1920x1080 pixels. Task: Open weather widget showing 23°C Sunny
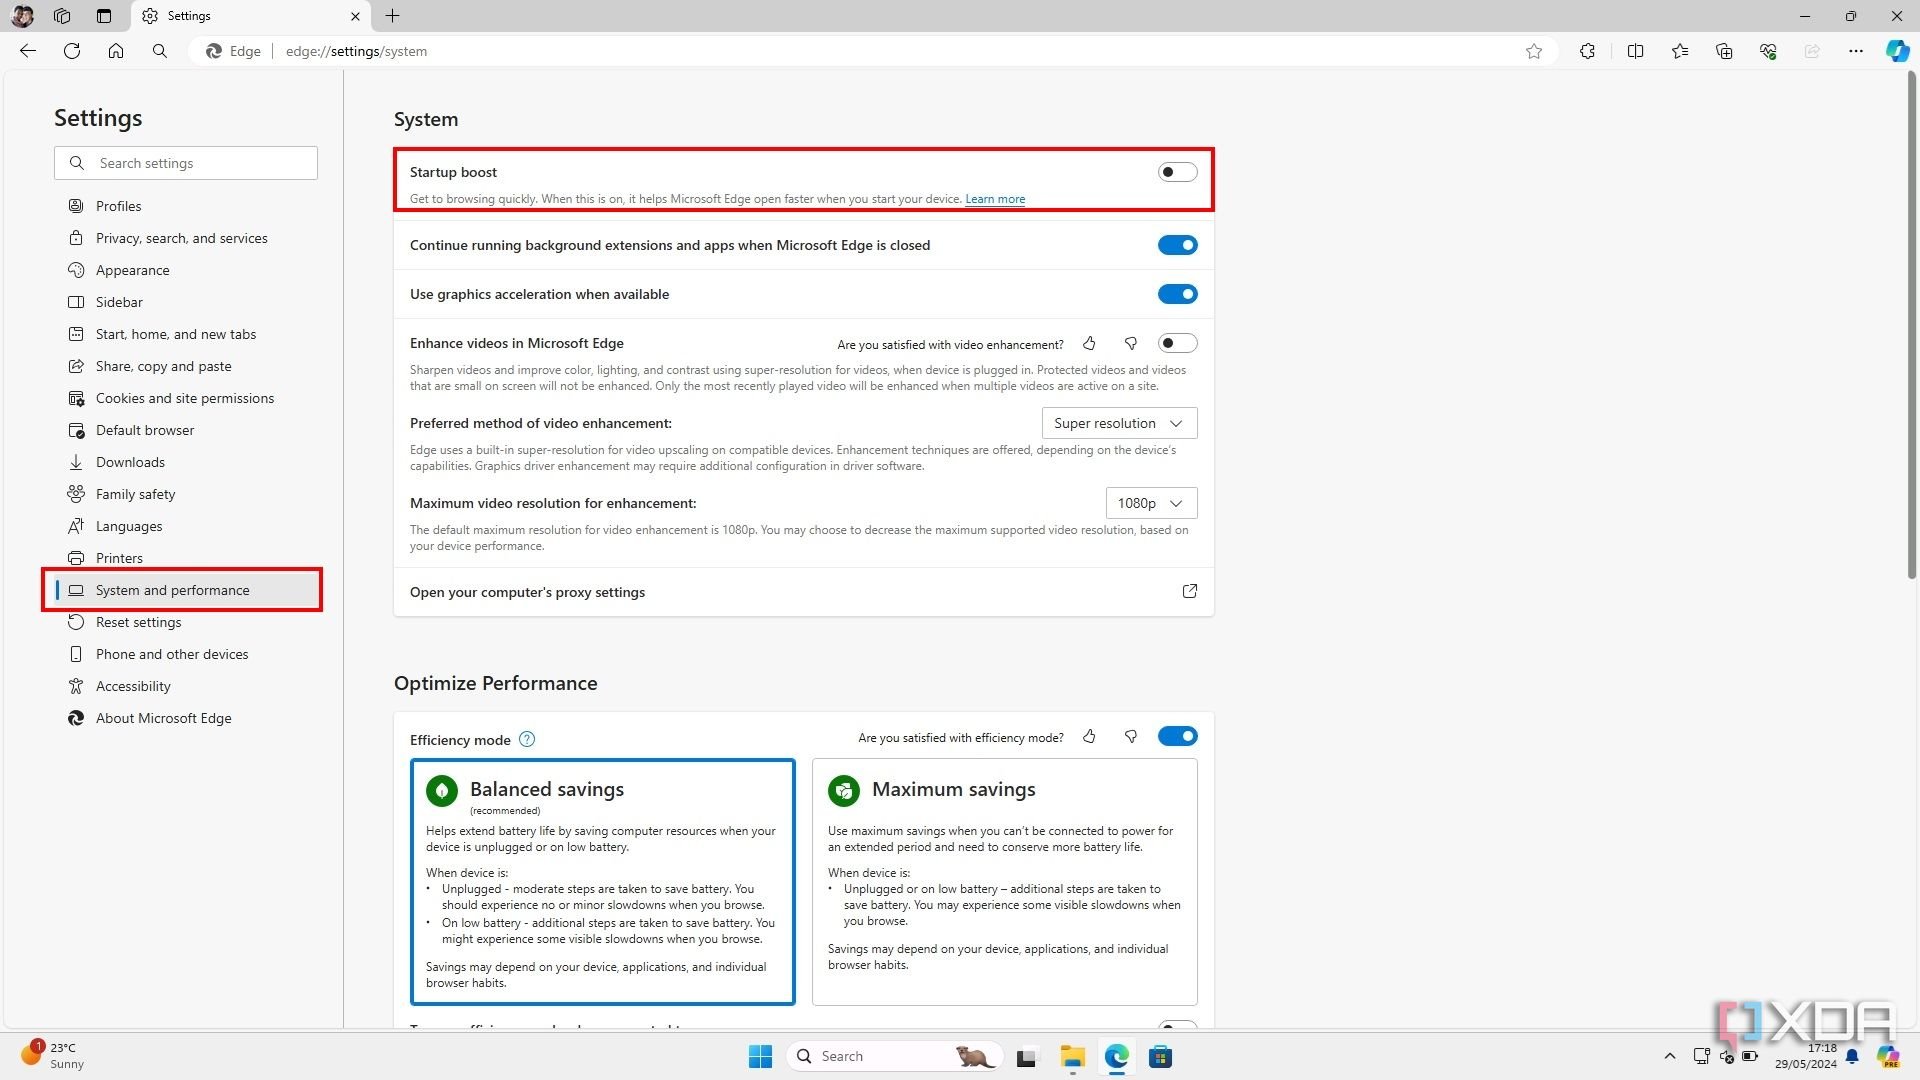(x=54, y=1055)
